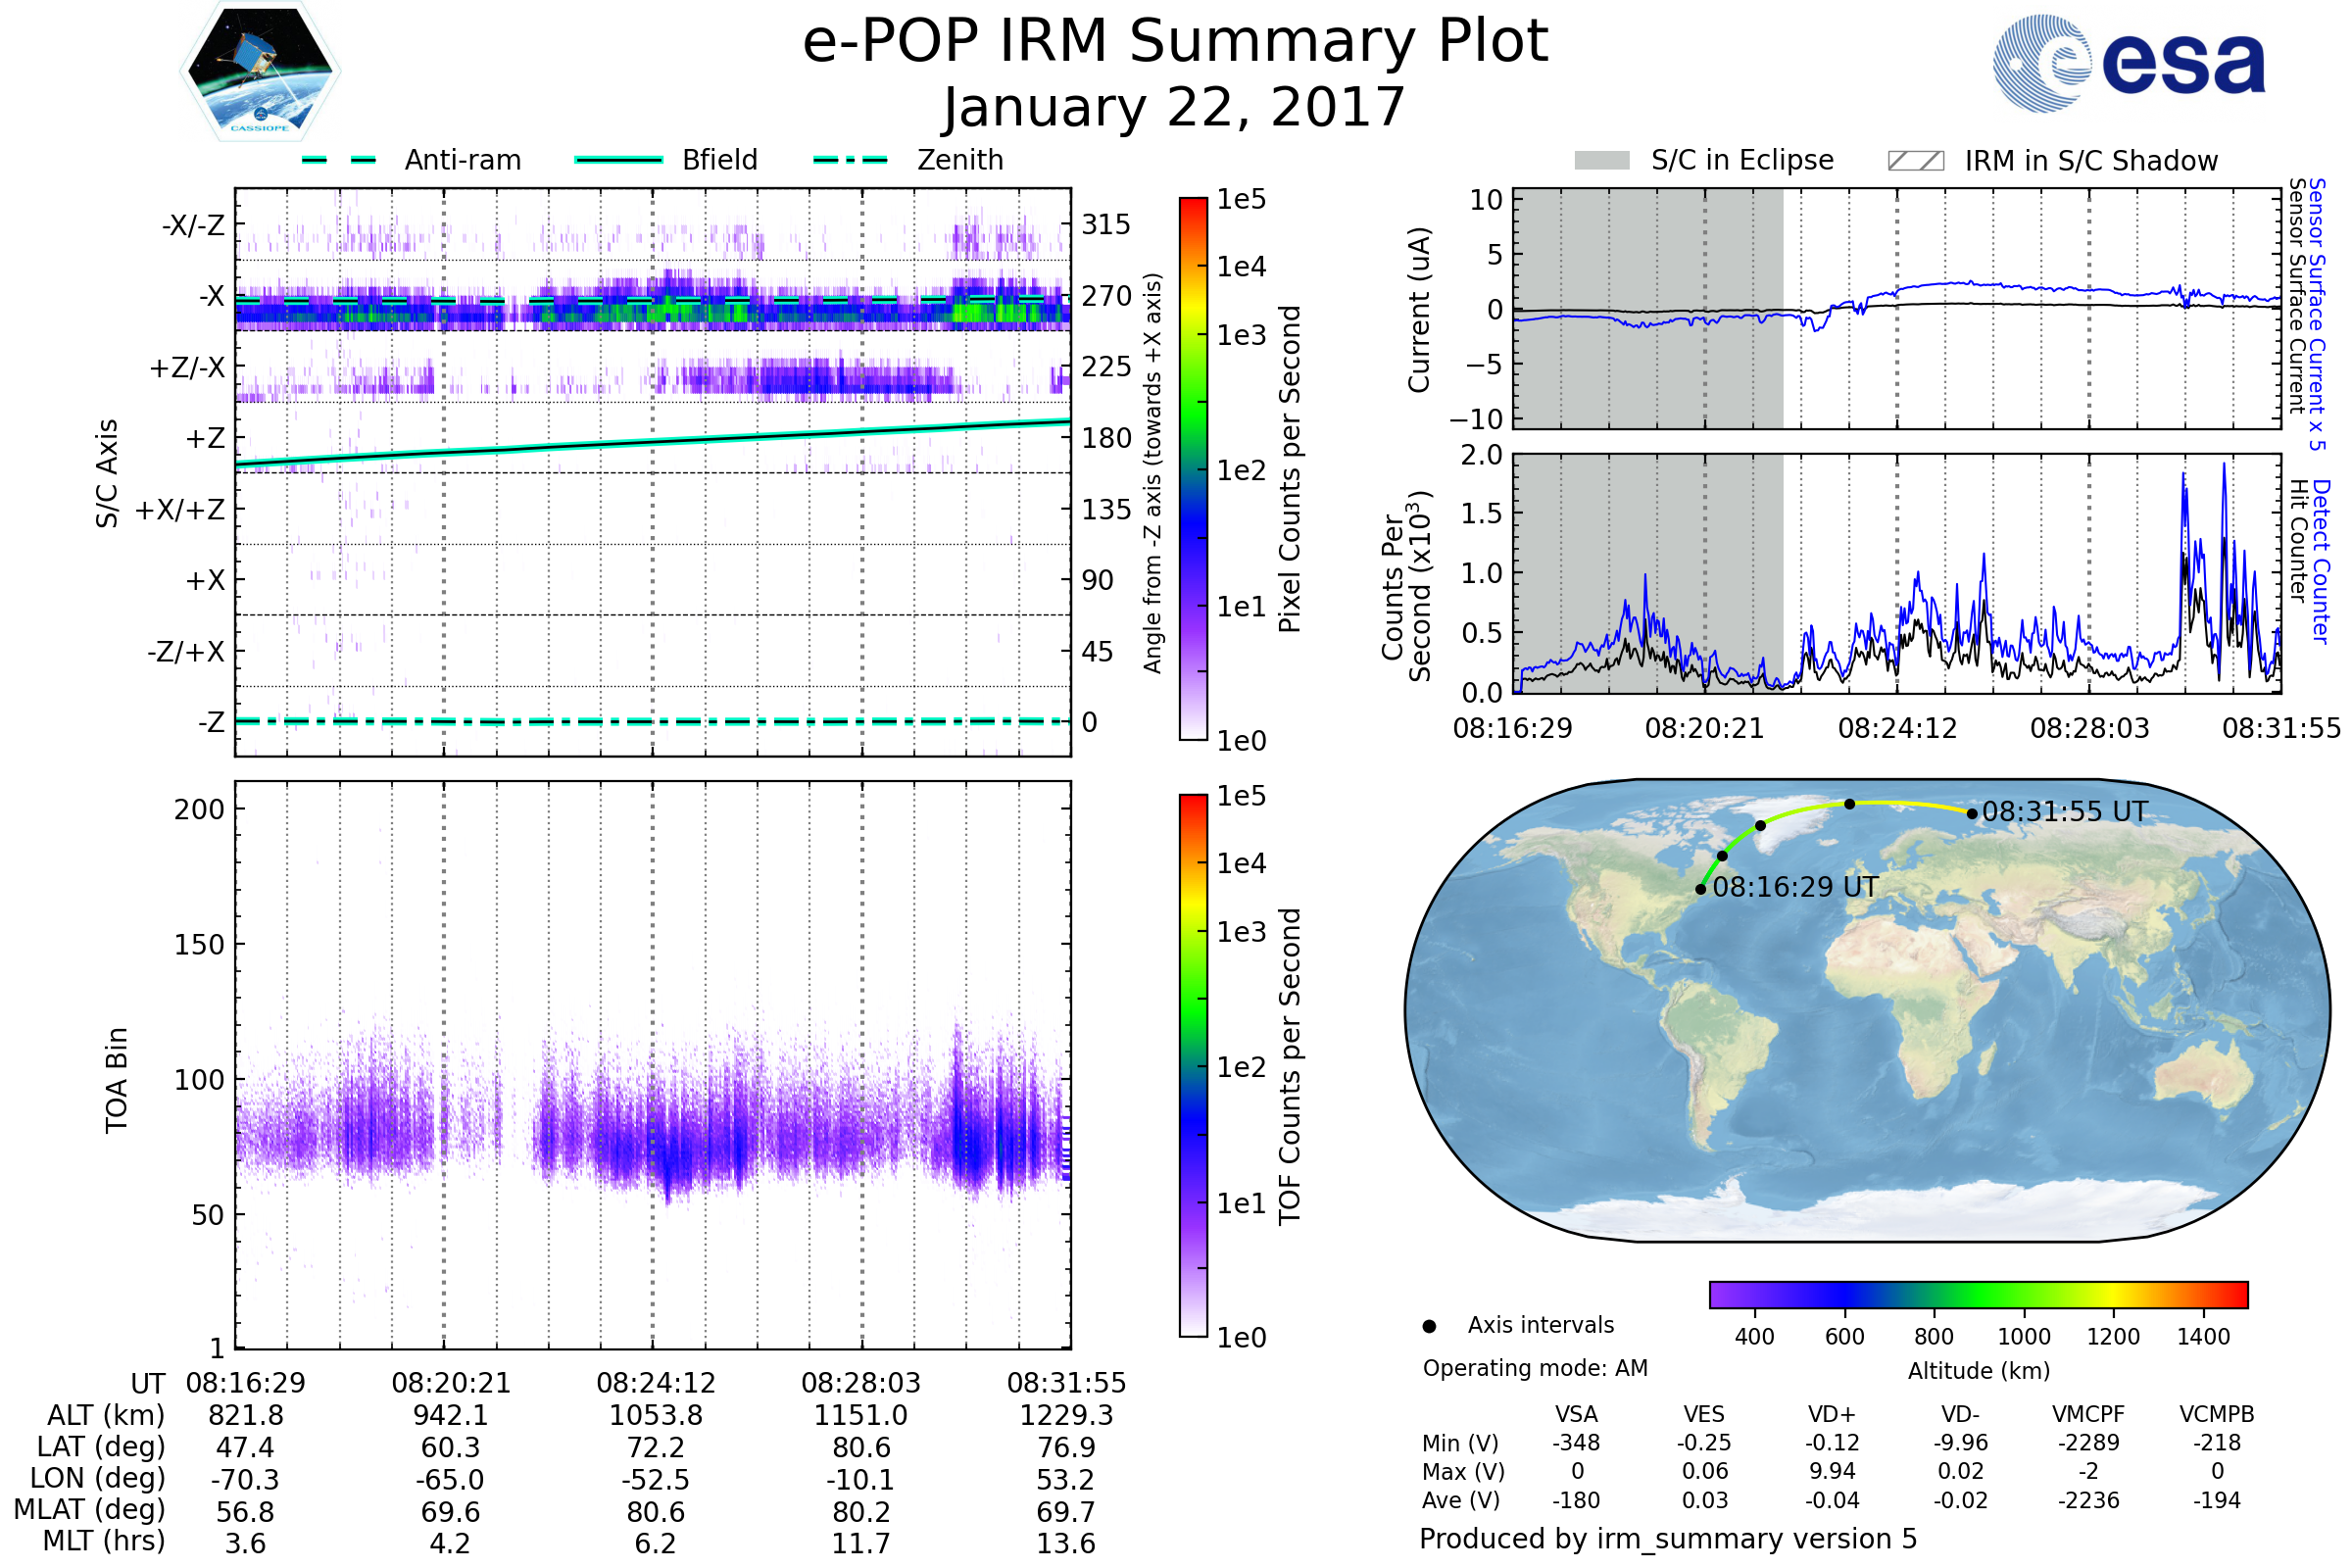Click the S/C in Eclipse gray legend patch

pyautogui.click(x=1601, y=161)
